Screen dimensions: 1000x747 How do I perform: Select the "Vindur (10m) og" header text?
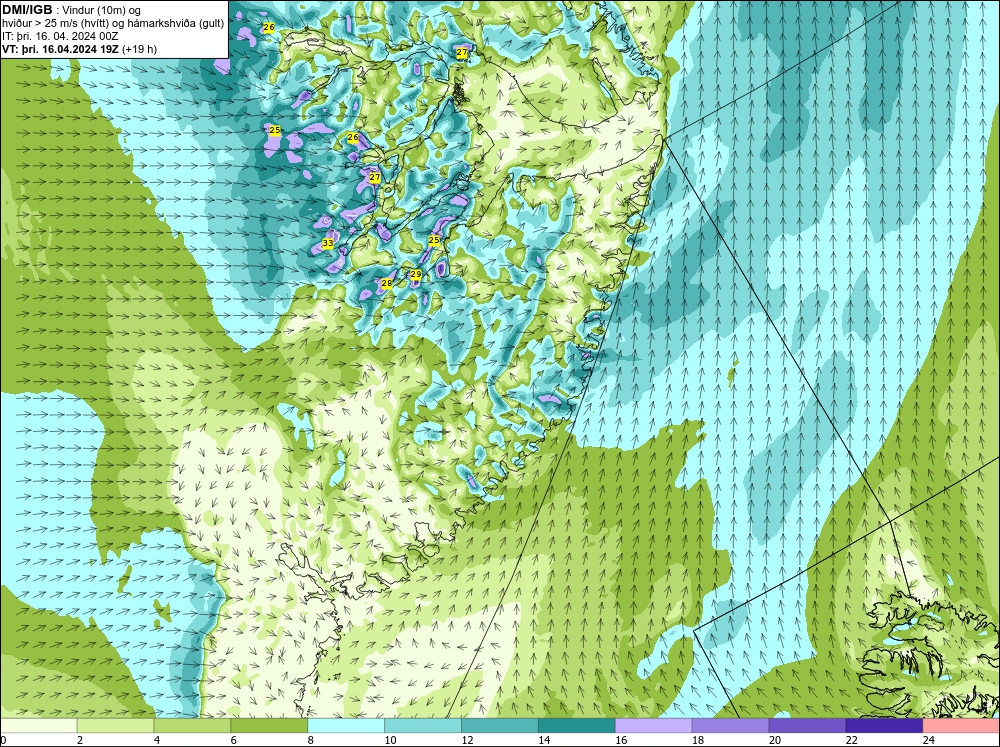[101, 10]
